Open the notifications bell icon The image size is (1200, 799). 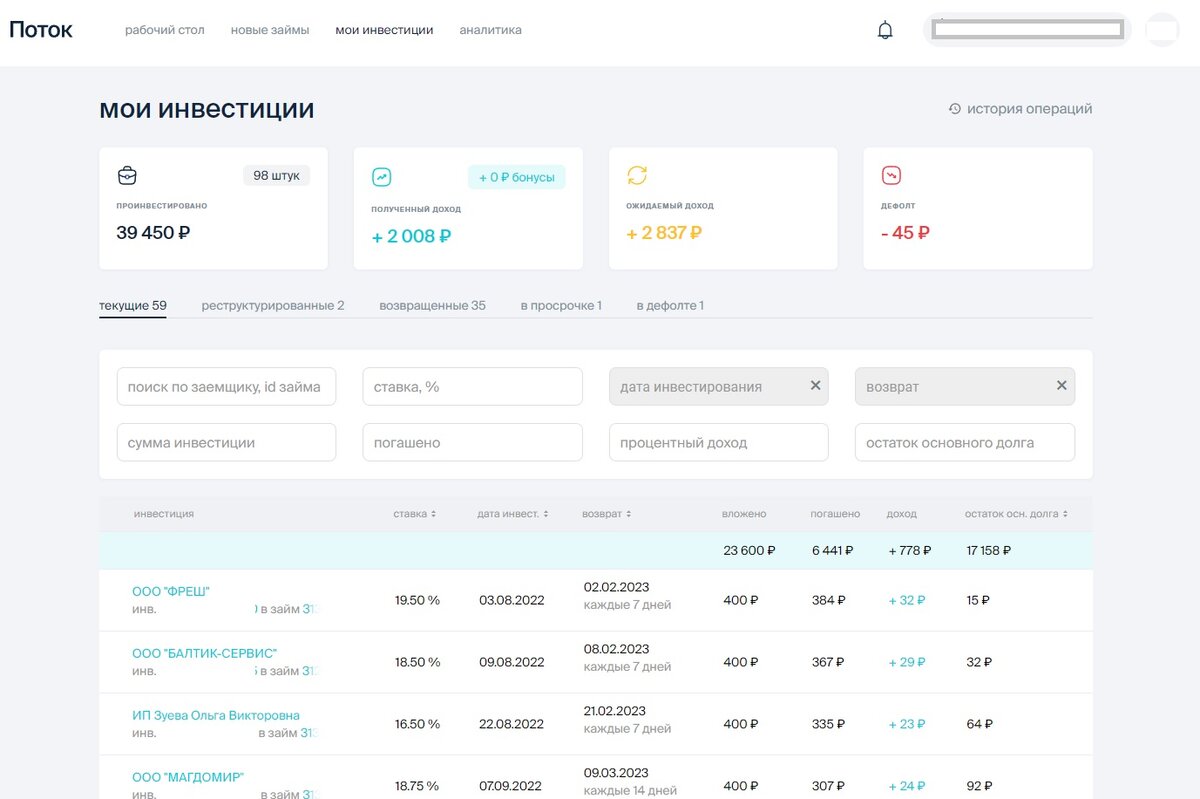[885, 30]
